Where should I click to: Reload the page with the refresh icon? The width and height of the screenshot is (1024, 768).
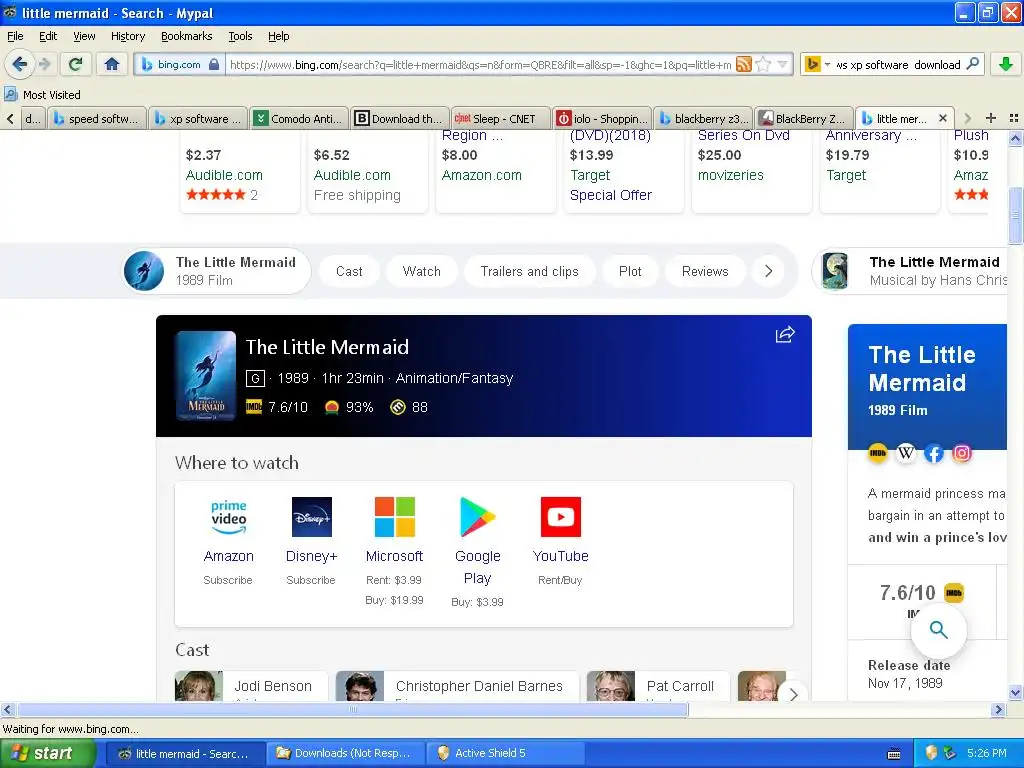click(76, 64)
